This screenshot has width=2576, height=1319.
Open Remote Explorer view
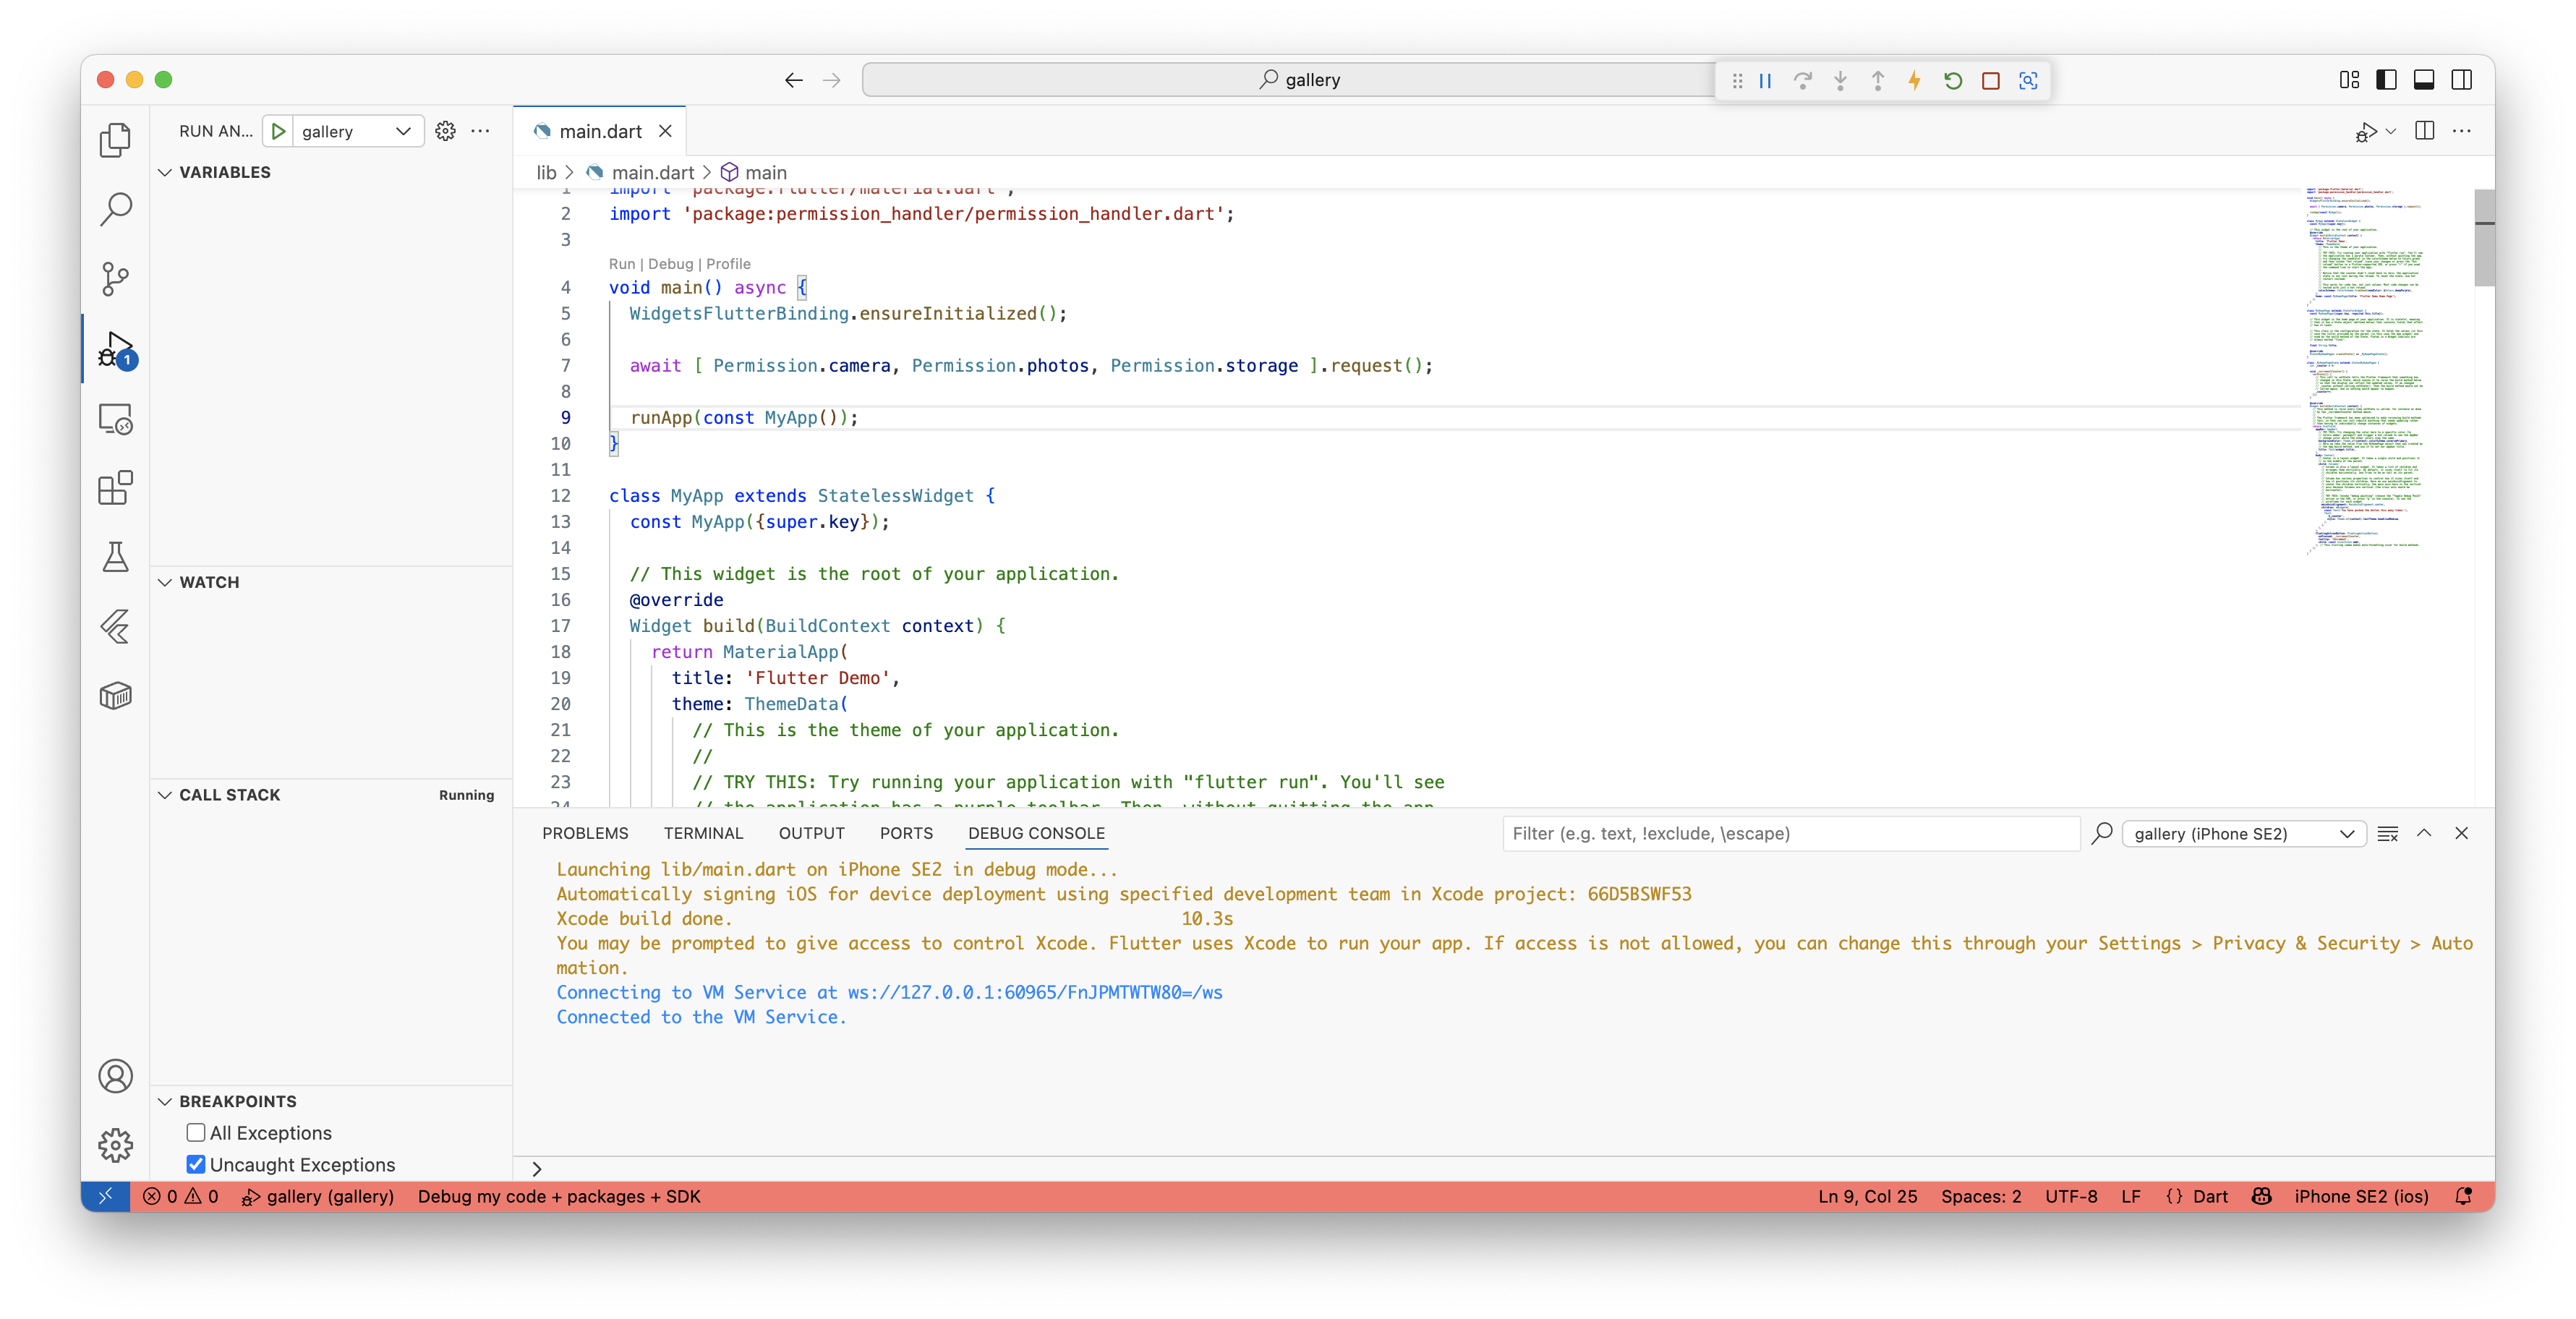(115, 419)
